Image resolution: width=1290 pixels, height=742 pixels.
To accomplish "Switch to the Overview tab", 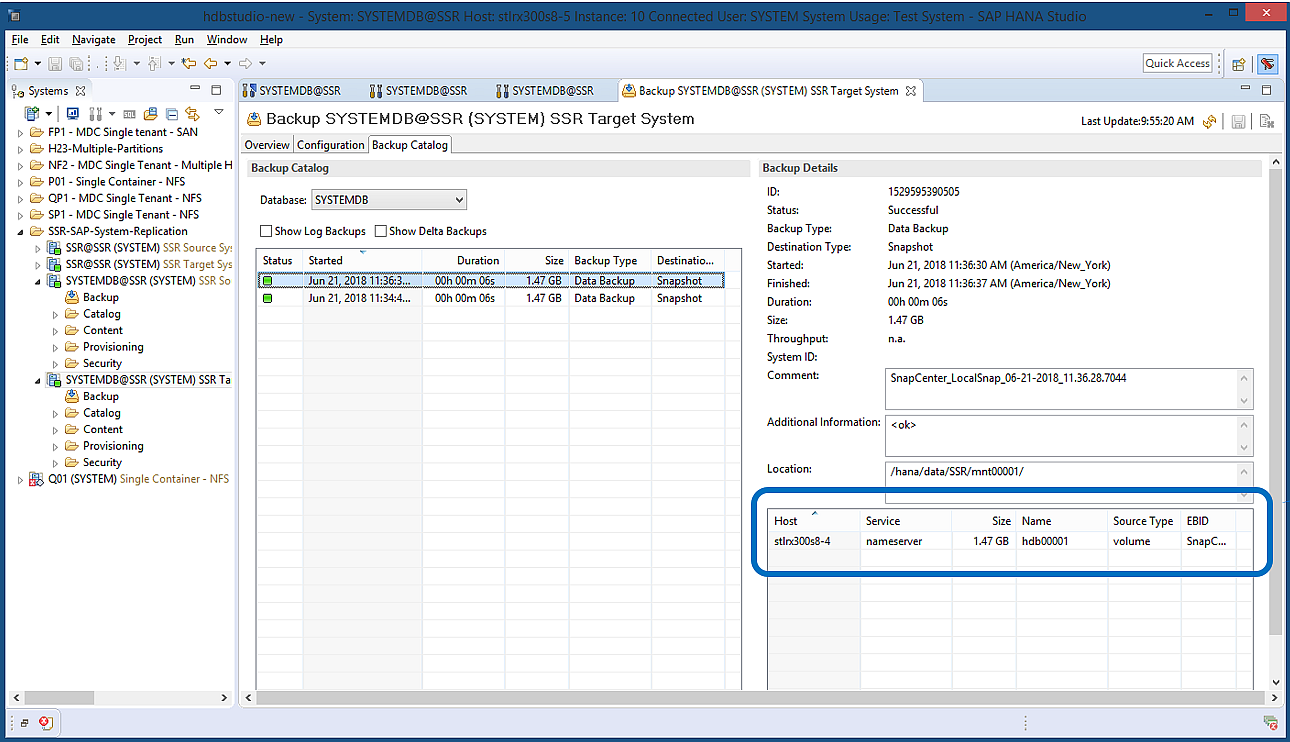I will coord(267,145).
